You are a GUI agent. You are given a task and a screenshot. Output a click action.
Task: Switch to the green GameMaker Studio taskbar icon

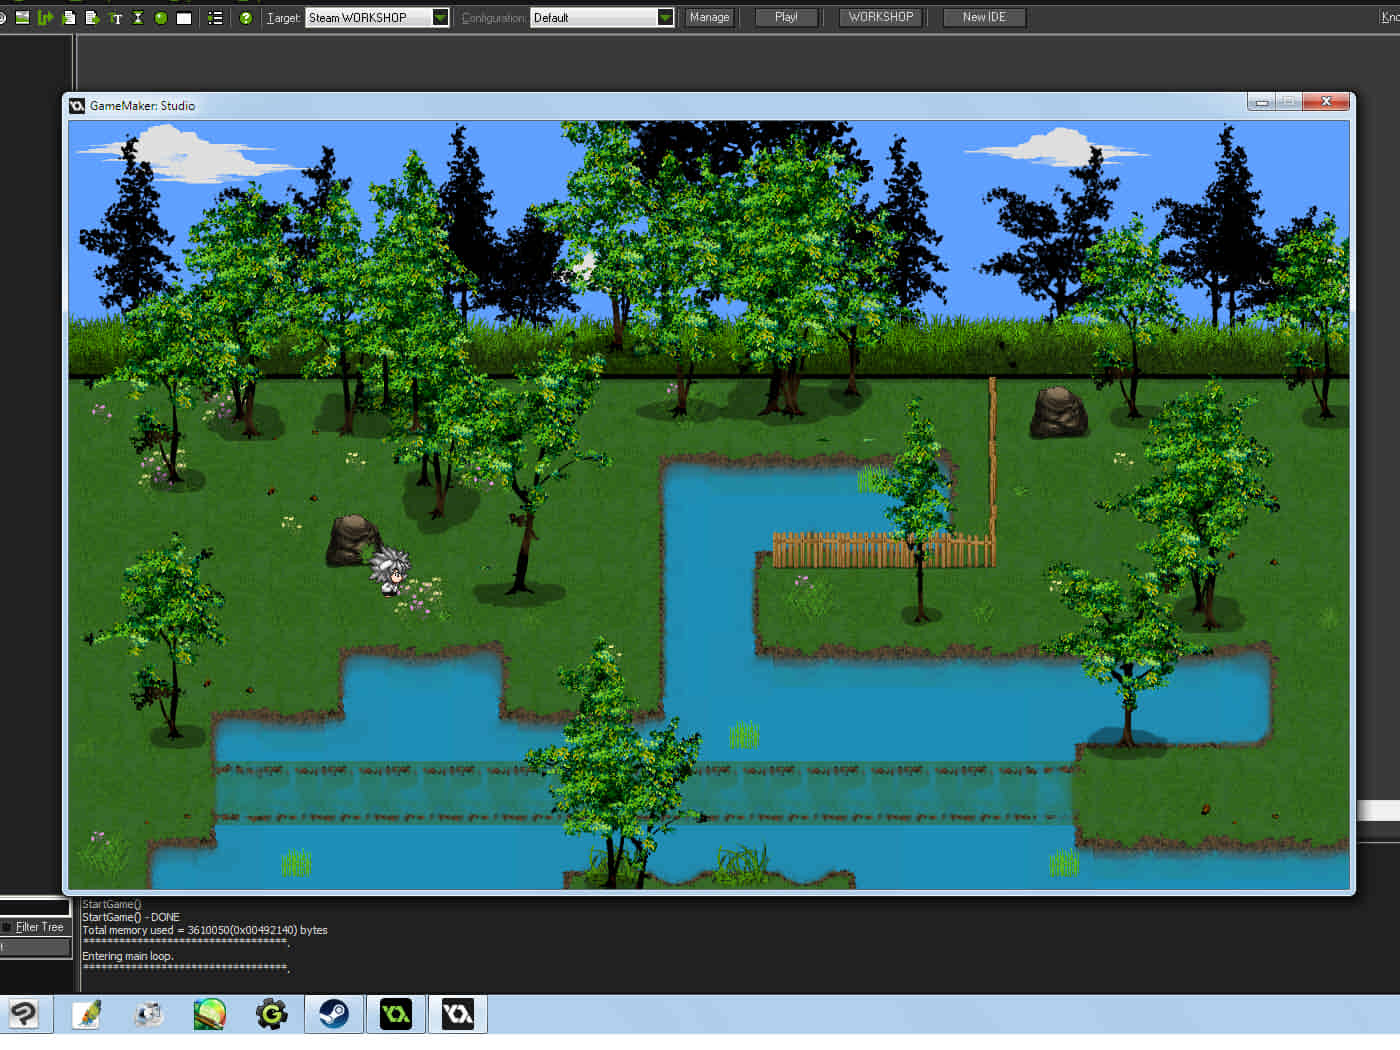396,1014
